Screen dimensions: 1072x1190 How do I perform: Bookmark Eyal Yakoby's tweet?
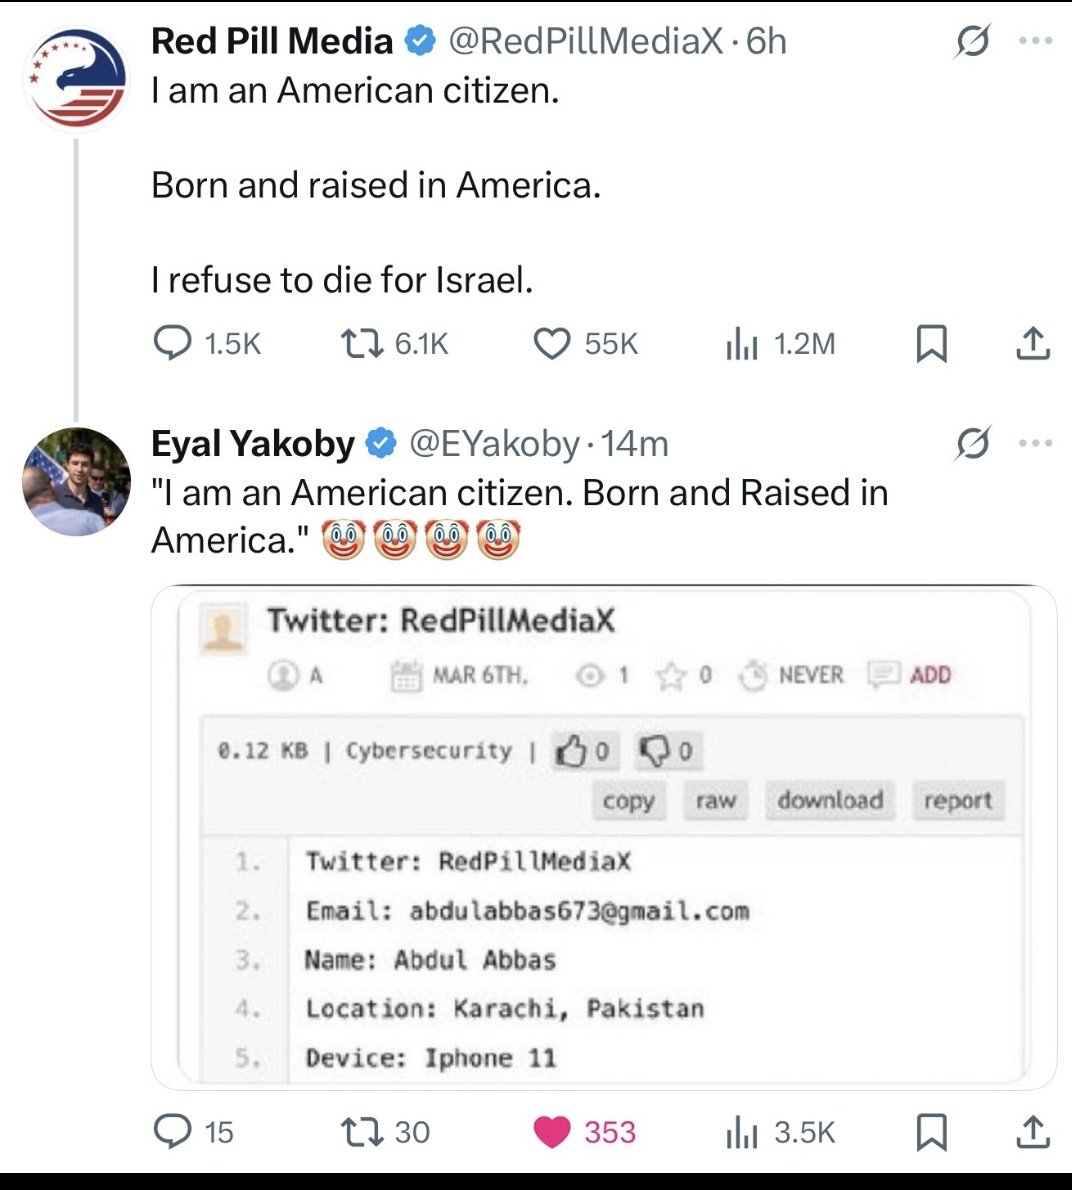click(932, 1132)
